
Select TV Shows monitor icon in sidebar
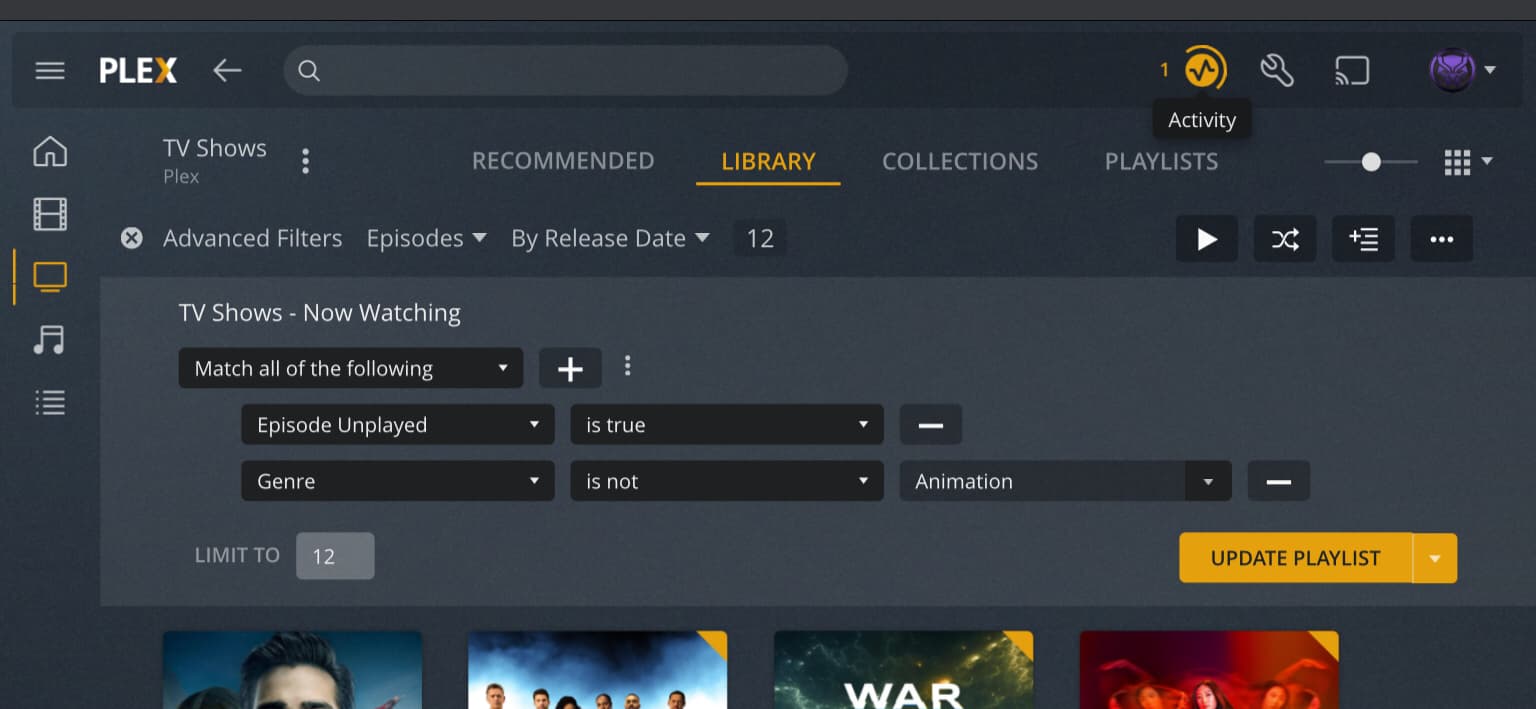pos(50,276)
